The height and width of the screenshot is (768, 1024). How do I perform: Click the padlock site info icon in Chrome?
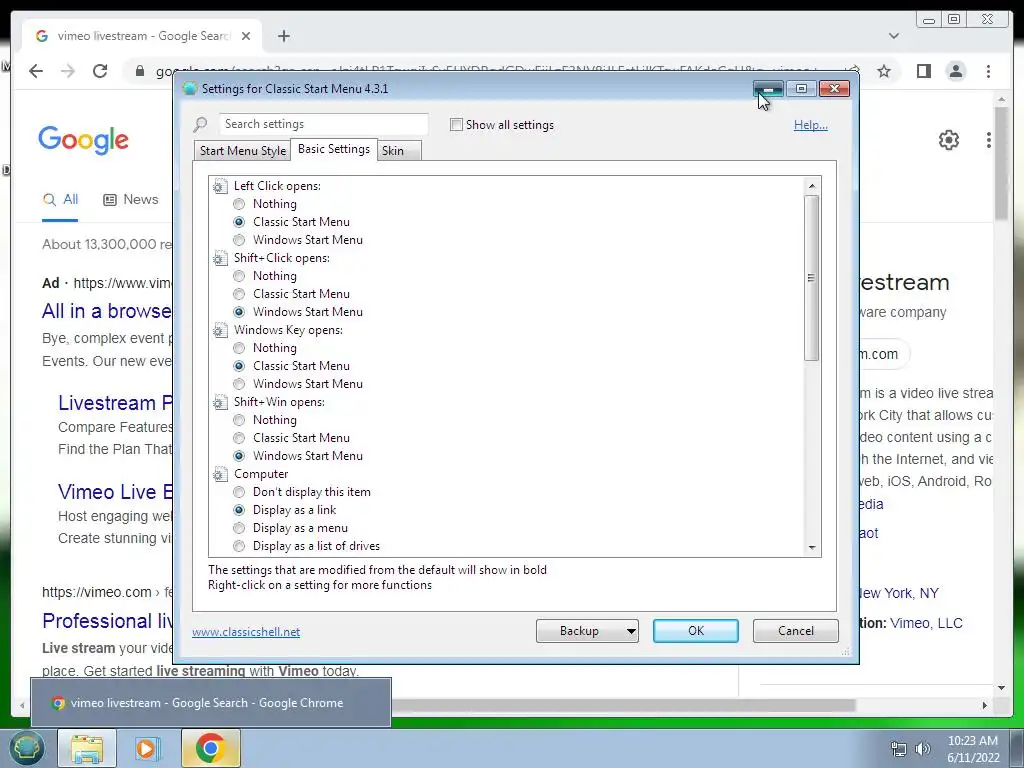pyautogui.click(x=139, y=71)
